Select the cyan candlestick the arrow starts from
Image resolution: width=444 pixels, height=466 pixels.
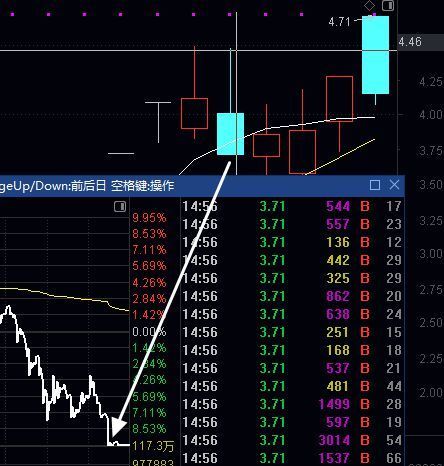230,134
